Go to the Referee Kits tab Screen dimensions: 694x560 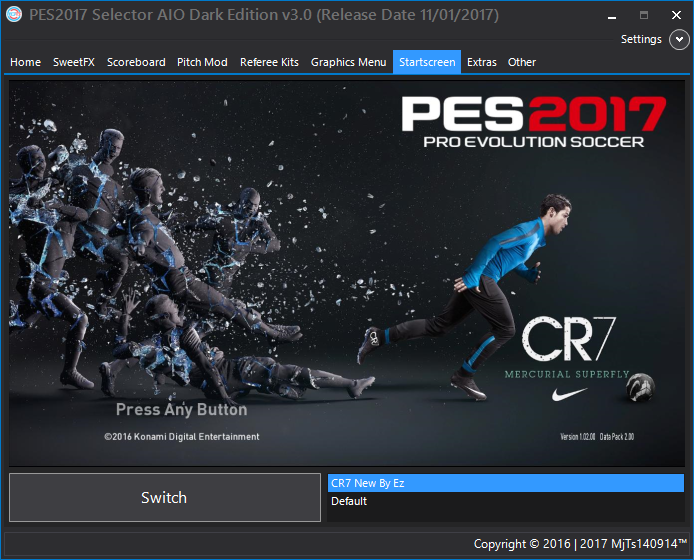[x=269, y=62]
